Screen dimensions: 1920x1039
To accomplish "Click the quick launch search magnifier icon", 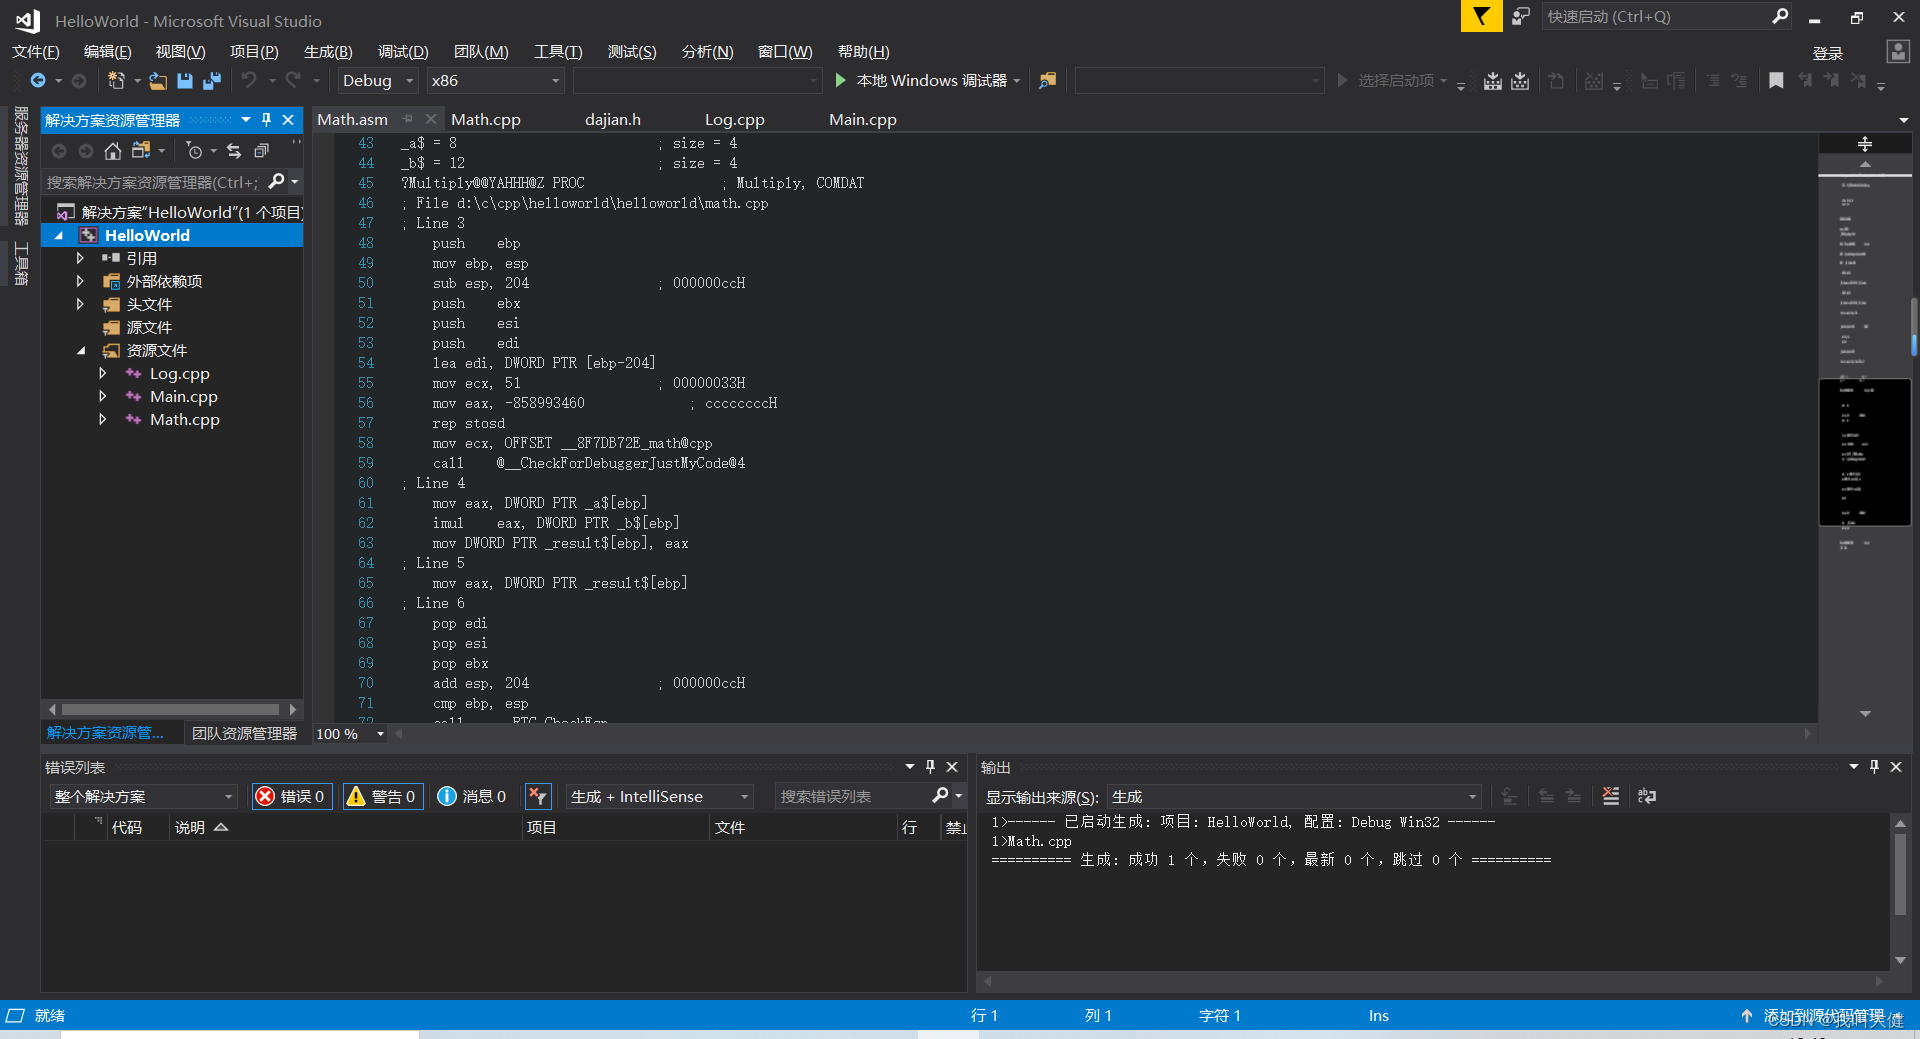I will 1780,16.
